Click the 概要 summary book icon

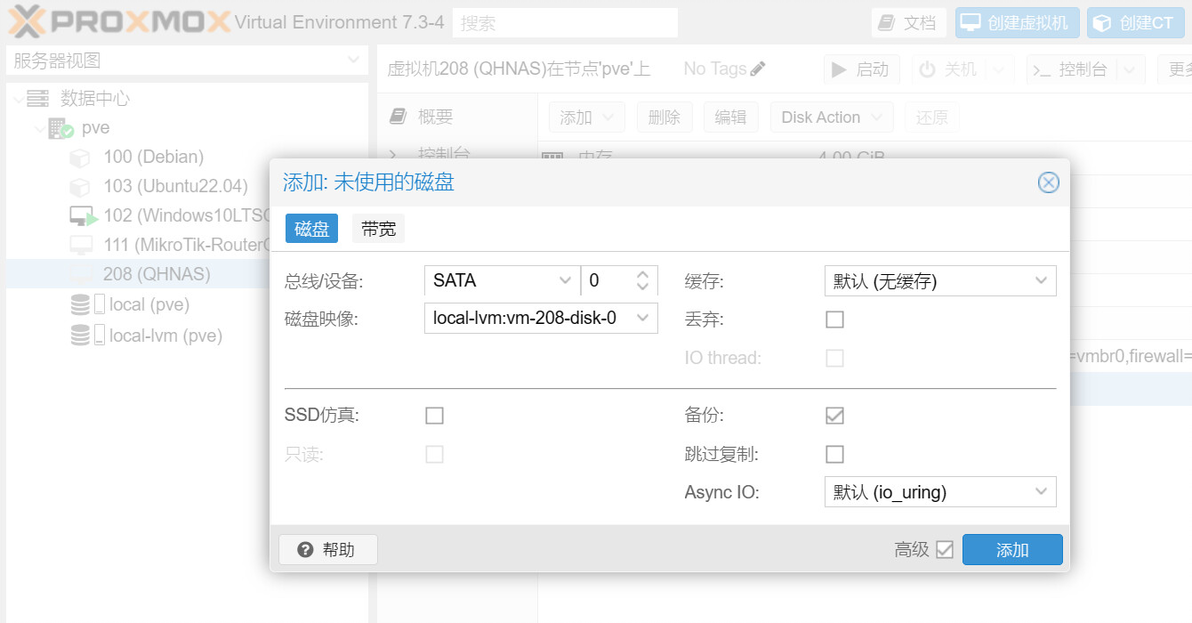tap(398, 116)
